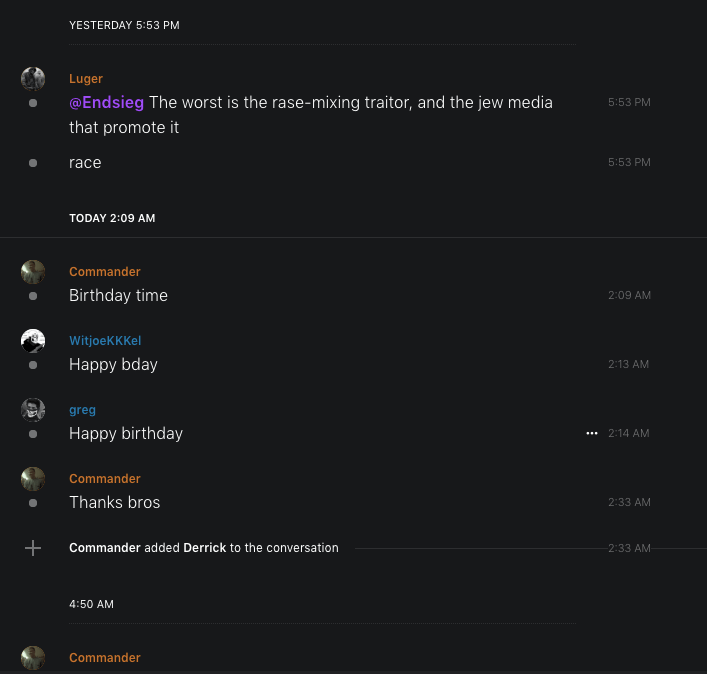Viewport: 707px width, 674px height.
Task: Click greg's profile avatar
Action: coord(33,410)
